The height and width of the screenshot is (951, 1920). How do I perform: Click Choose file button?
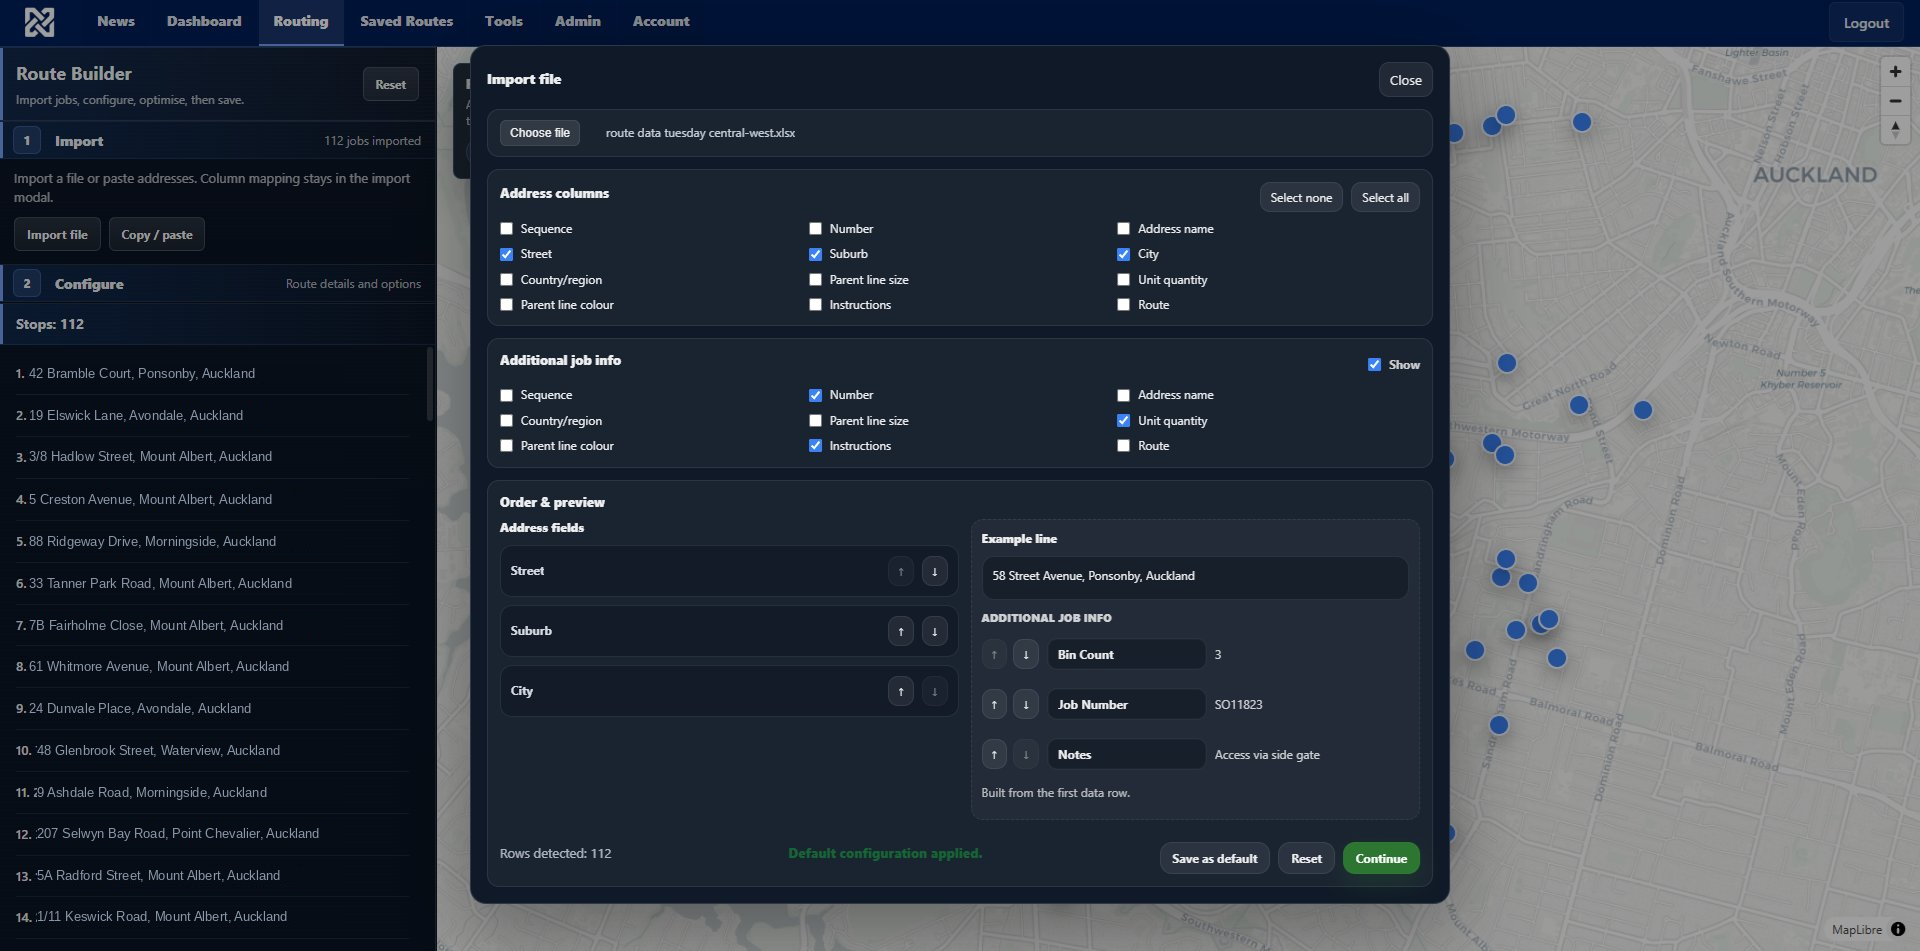540,133
